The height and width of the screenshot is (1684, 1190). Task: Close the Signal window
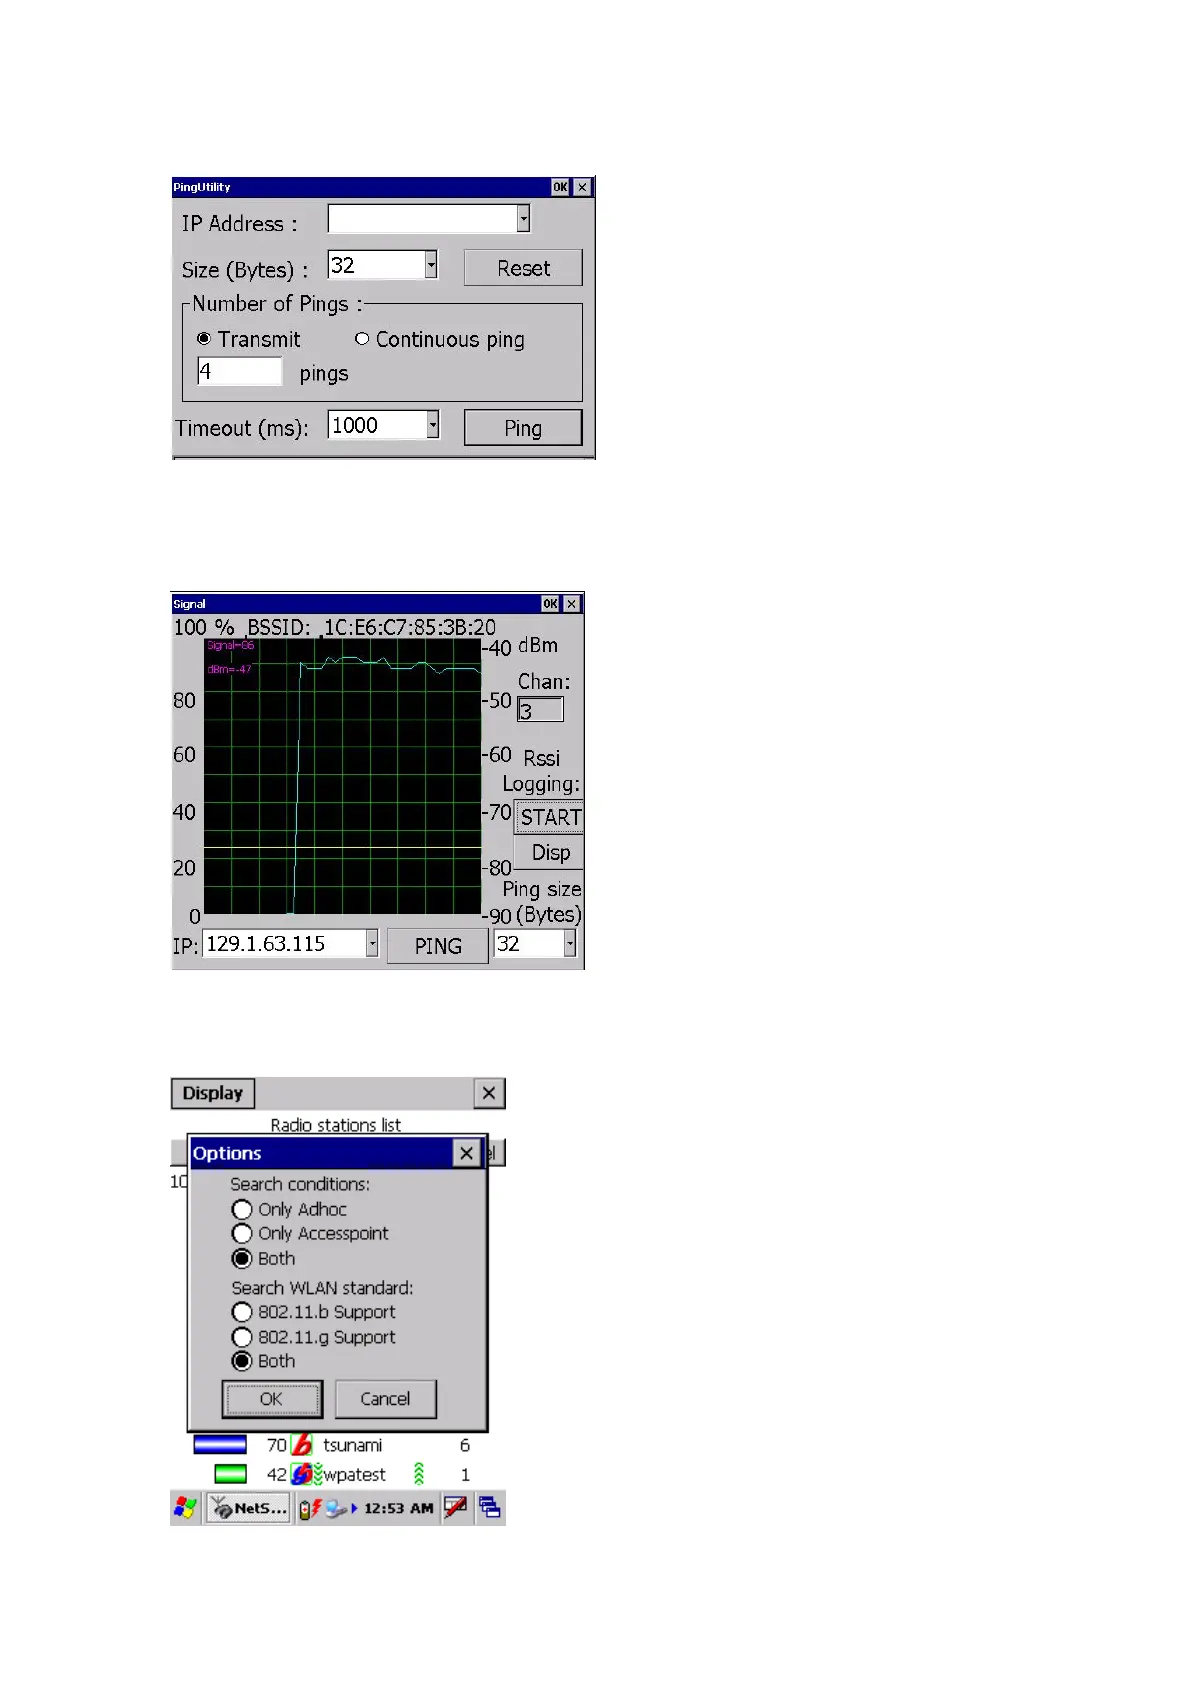tap(571, 604)
